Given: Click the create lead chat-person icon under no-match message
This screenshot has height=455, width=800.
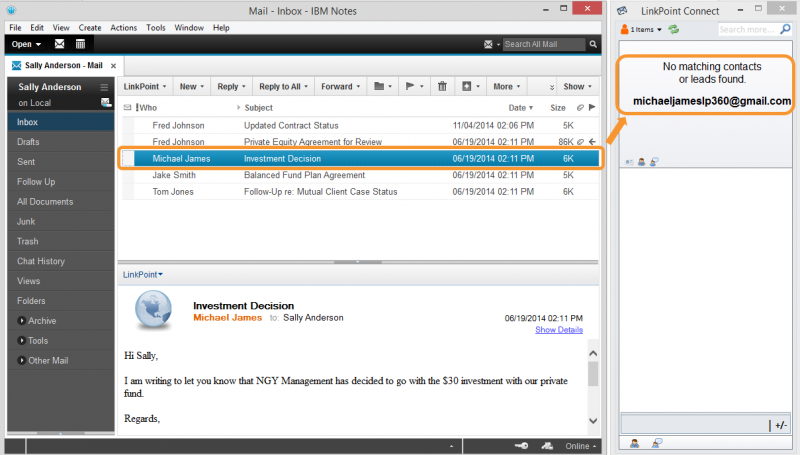Looking at the screenshot, I should coord(654,162).
